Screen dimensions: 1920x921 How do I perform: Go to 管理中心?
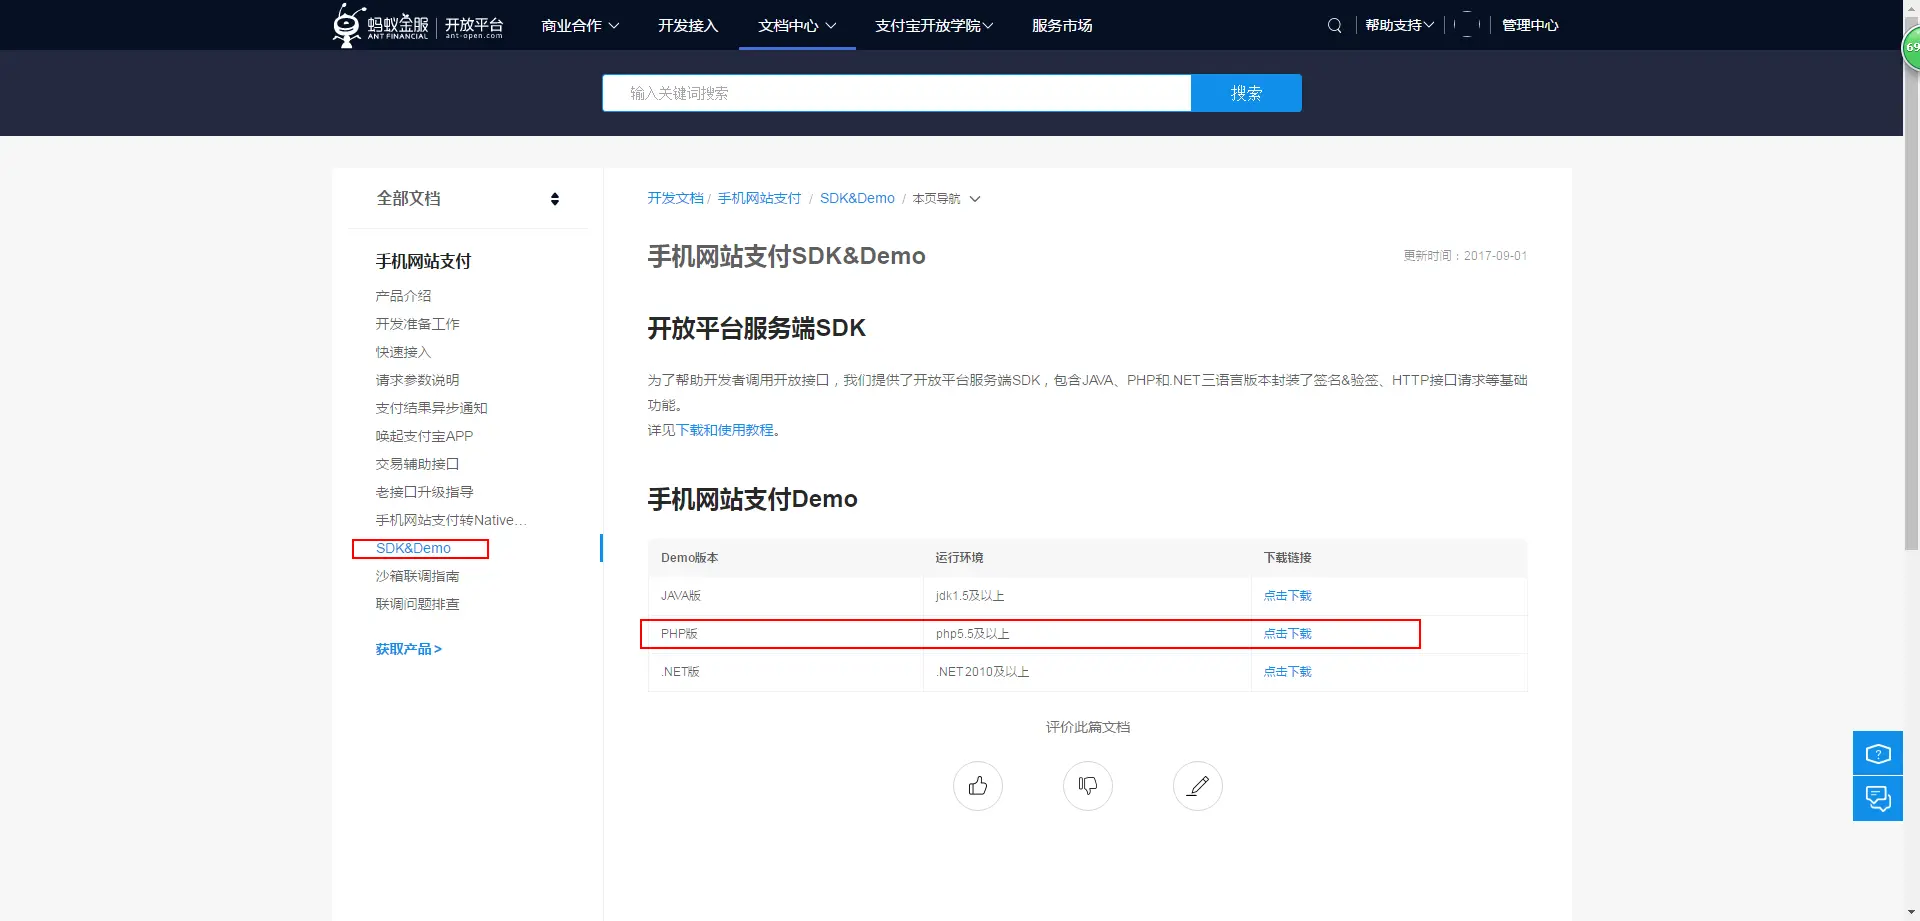(1530, 26)
